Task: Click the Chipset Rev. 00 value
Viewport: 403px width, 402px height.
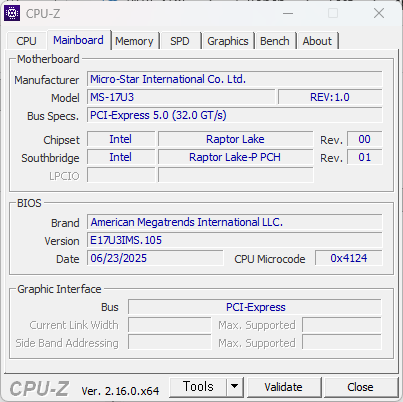Action: point(365,139)
